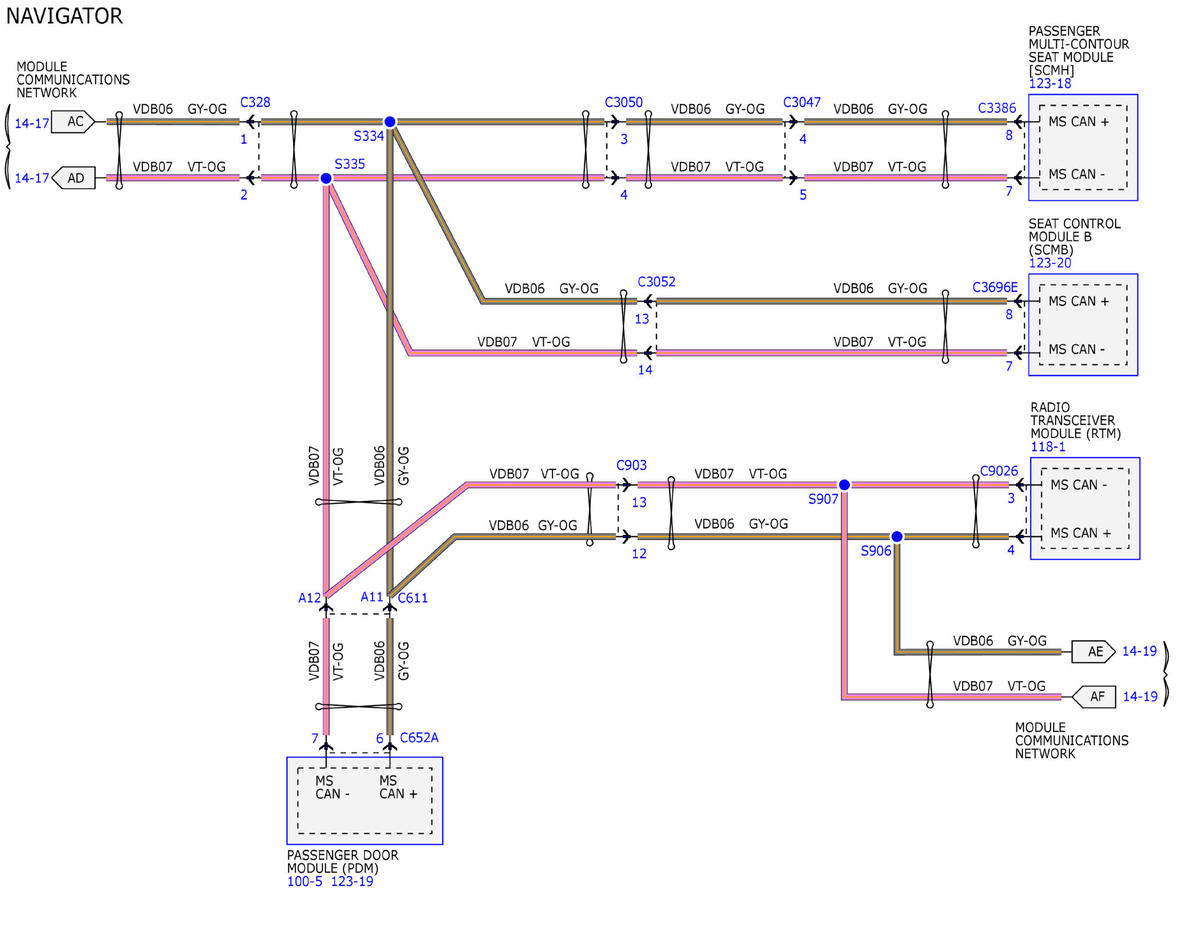The width and height of the screenshot is (1200, 927).
Task: Click pin 7 above Passenger Door Module
Action: pos(315,739)
